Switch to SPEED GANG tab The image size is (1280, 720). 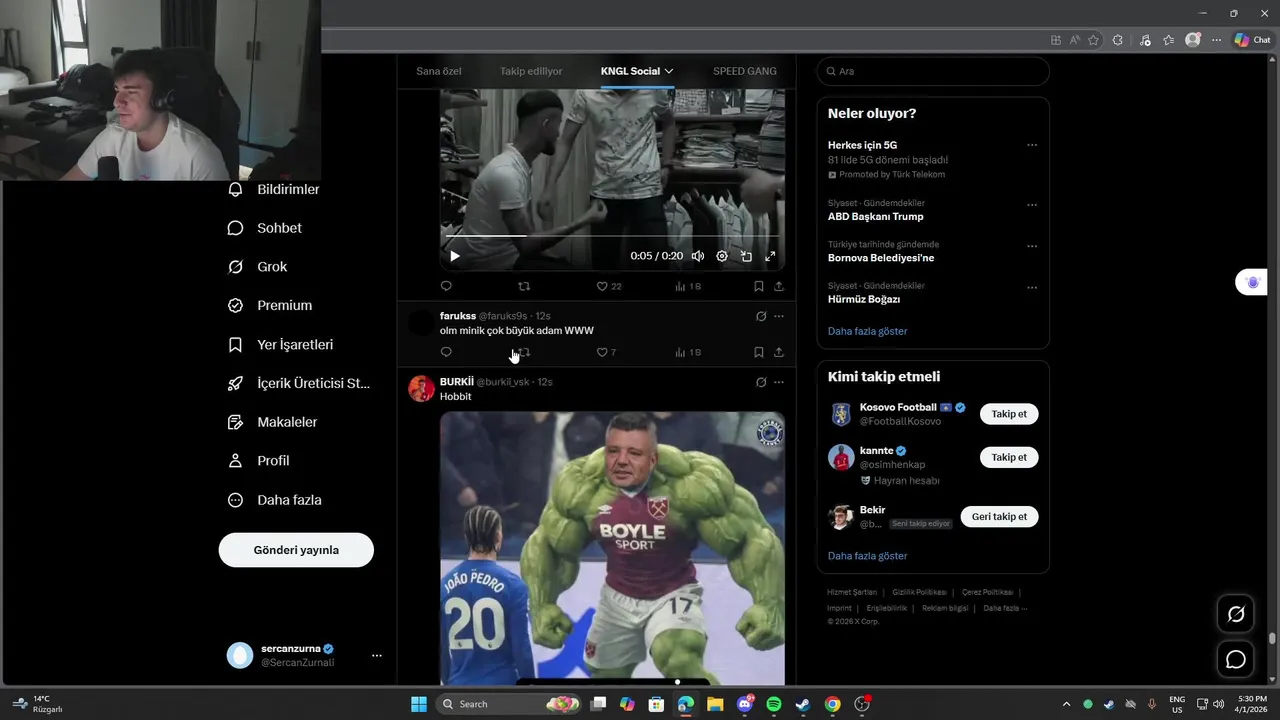[x=745, y=71]
